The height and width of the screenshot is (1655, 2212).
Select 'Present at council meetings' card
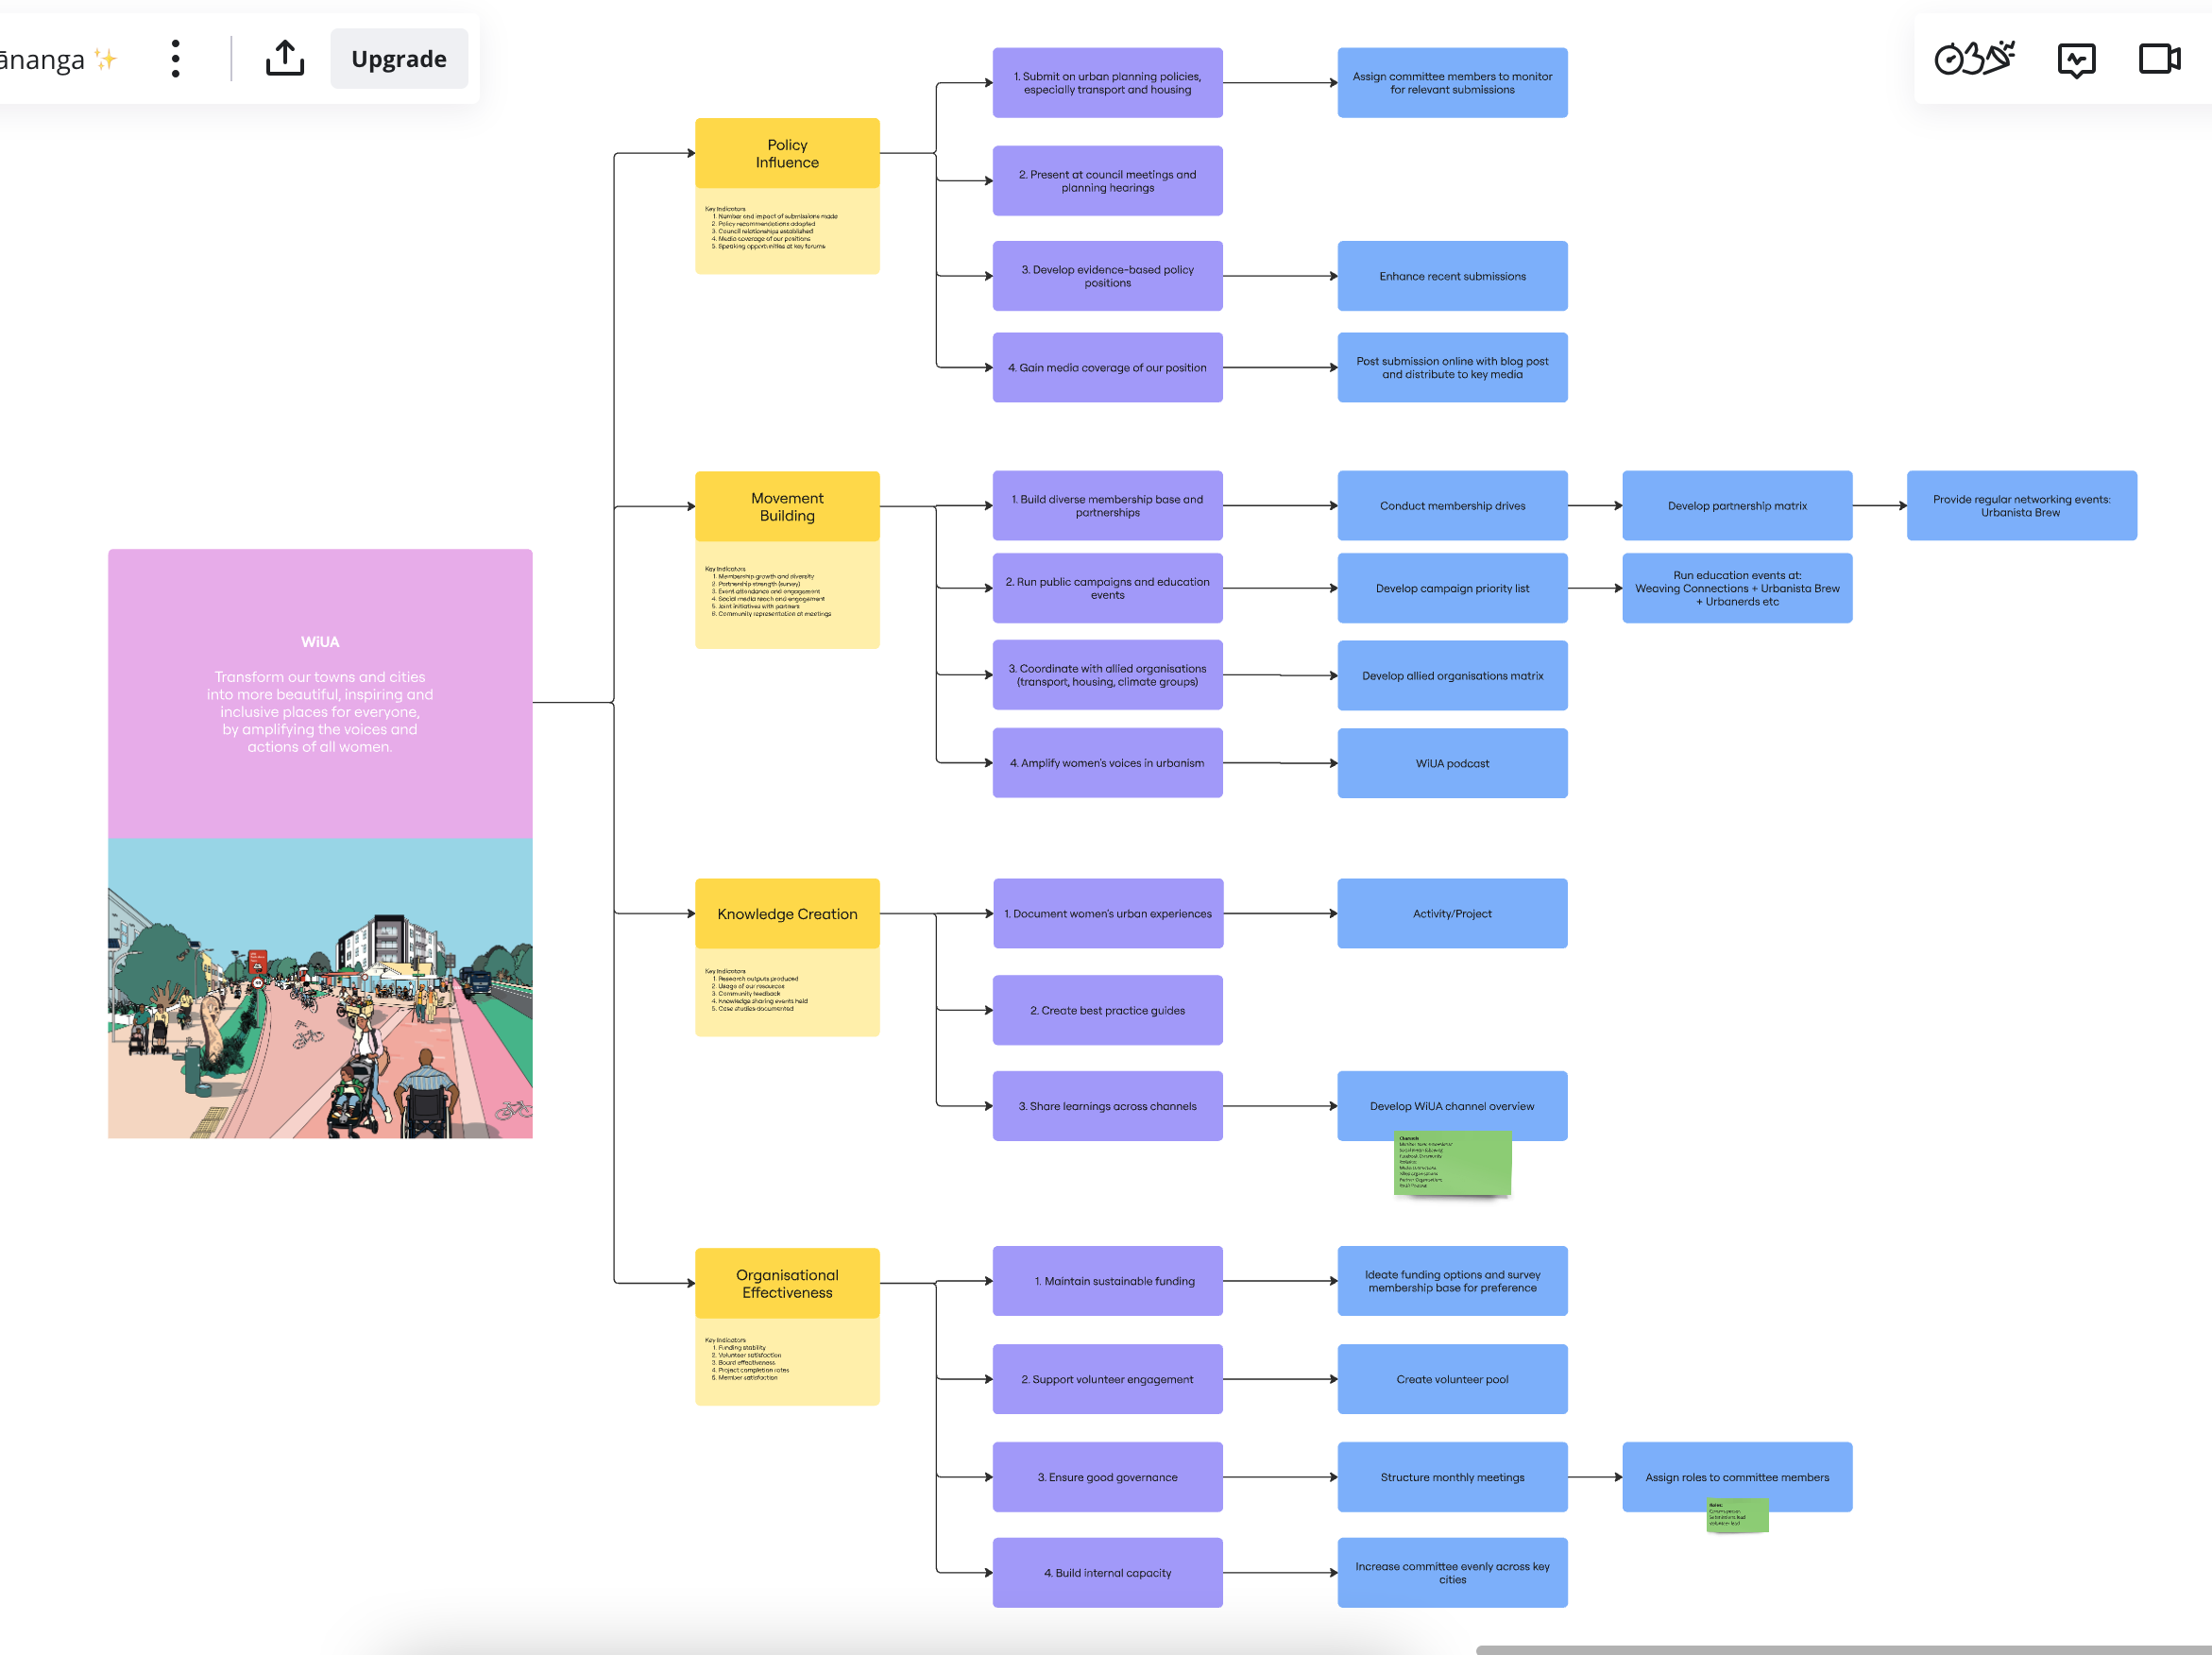click(1107, 181)
